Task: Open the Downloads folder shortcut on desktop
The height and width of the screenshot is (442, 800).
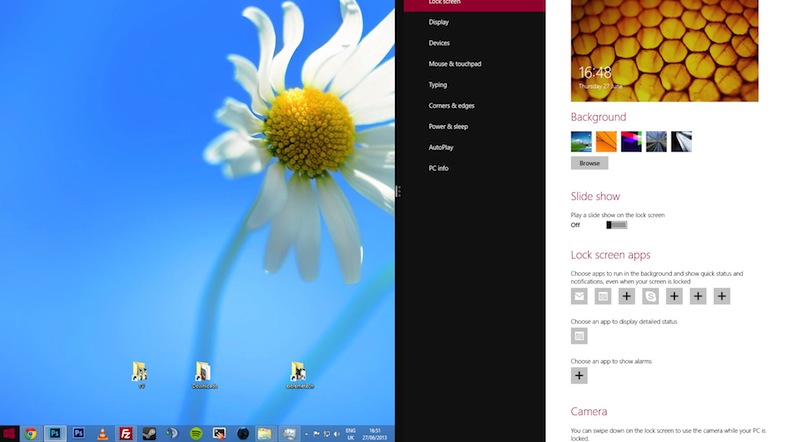Action: 204,374
